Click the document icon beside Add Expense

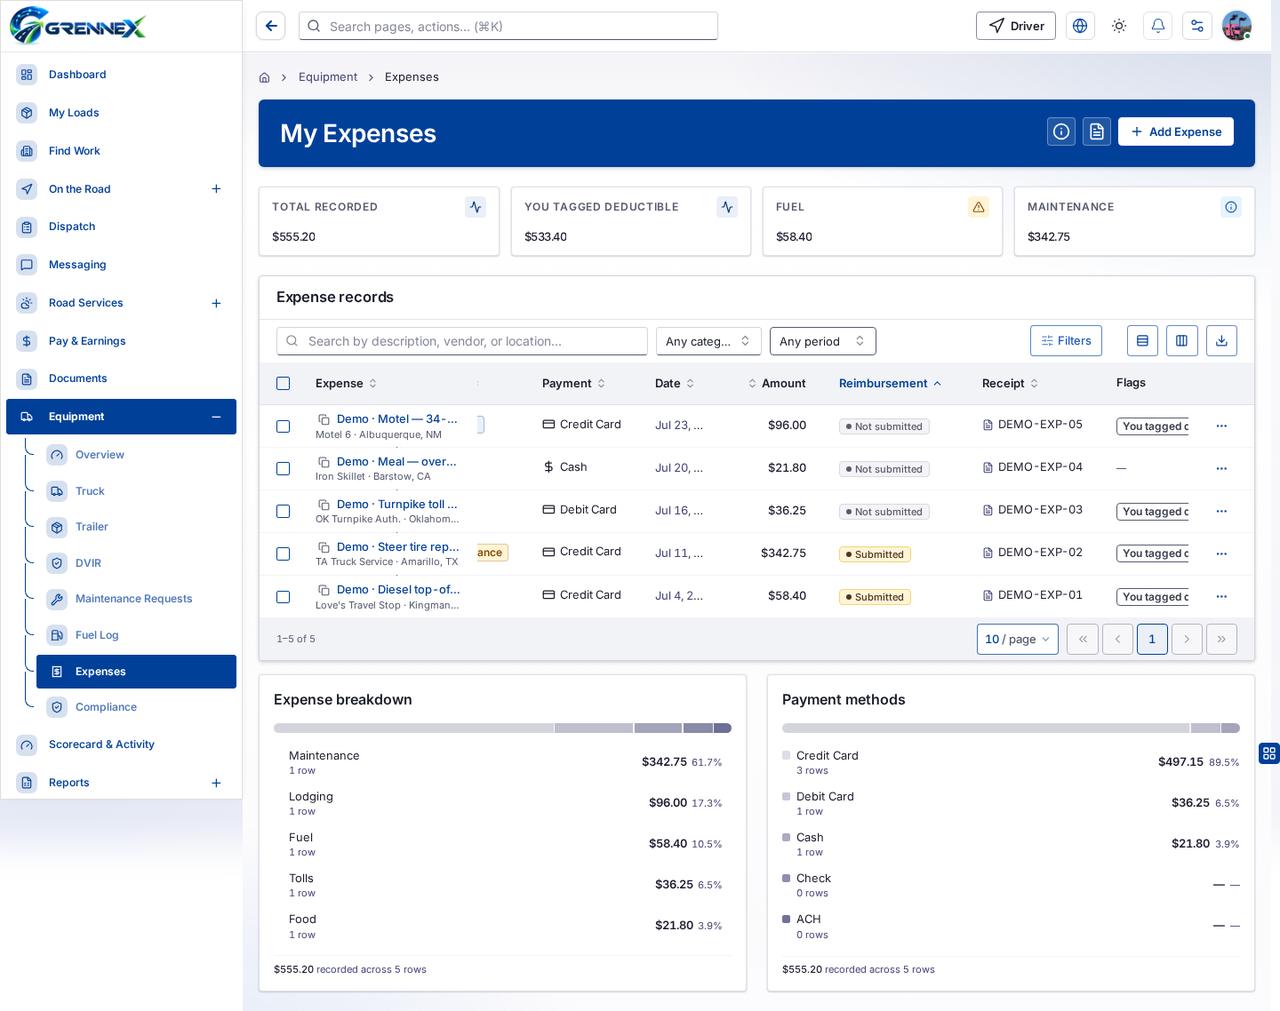1097,131
